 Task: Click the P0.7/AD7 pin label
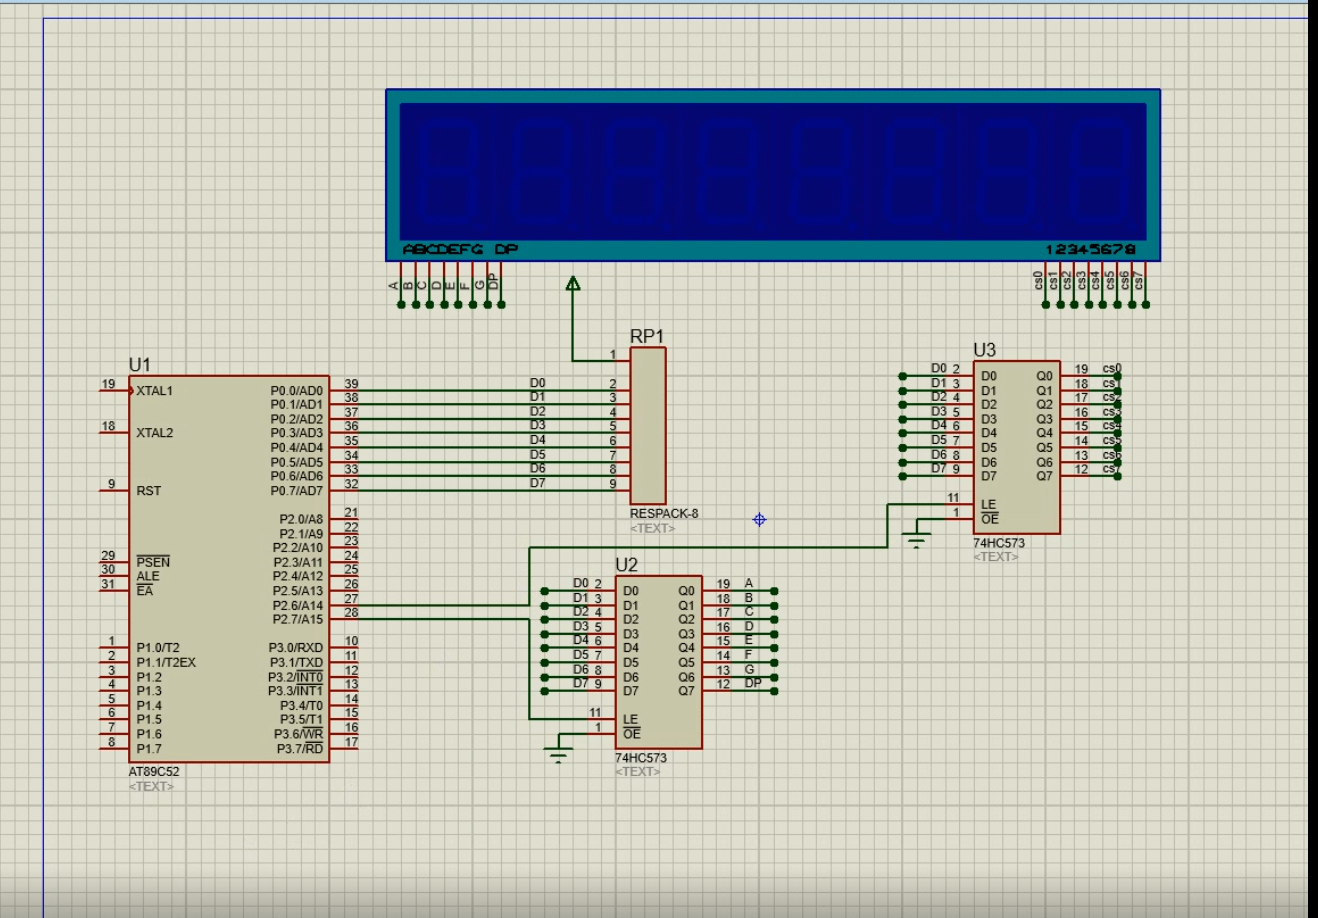click(x=296, y=491)
